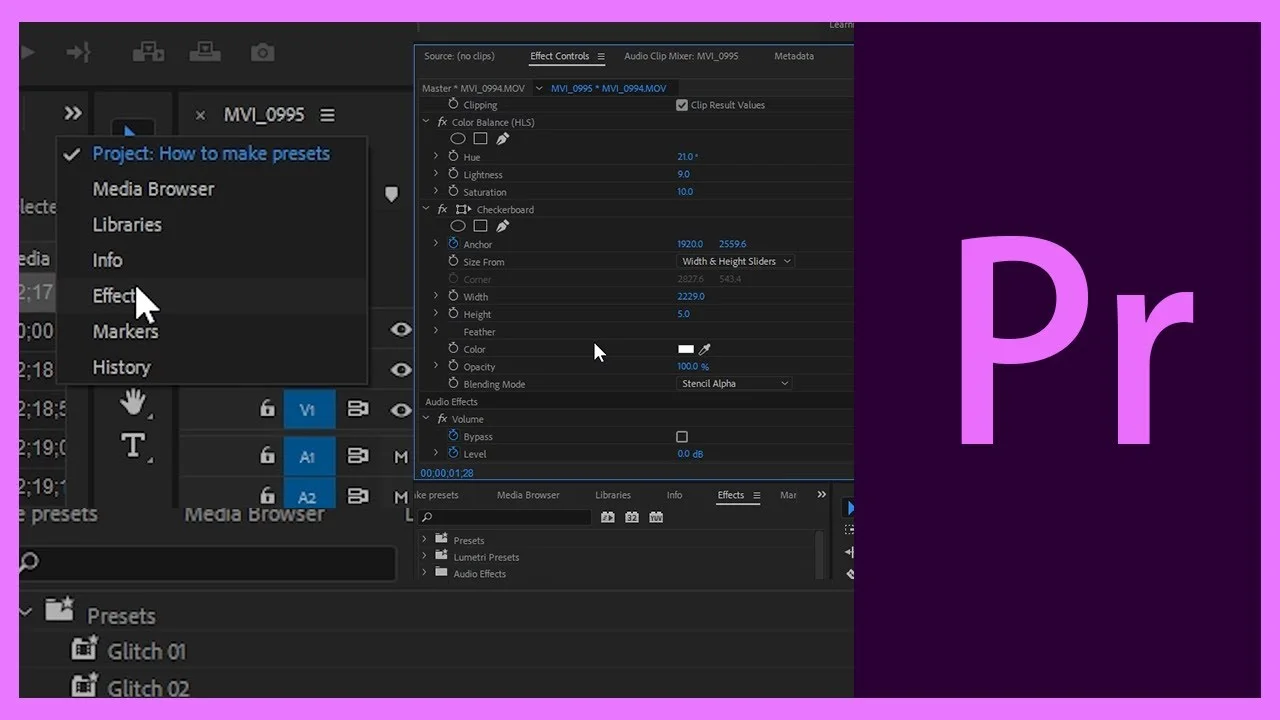Image resolution: width=1280 pixels, height=720 pixels.
Task: Expand the Feather property
Action: click(x=436, y=331)
